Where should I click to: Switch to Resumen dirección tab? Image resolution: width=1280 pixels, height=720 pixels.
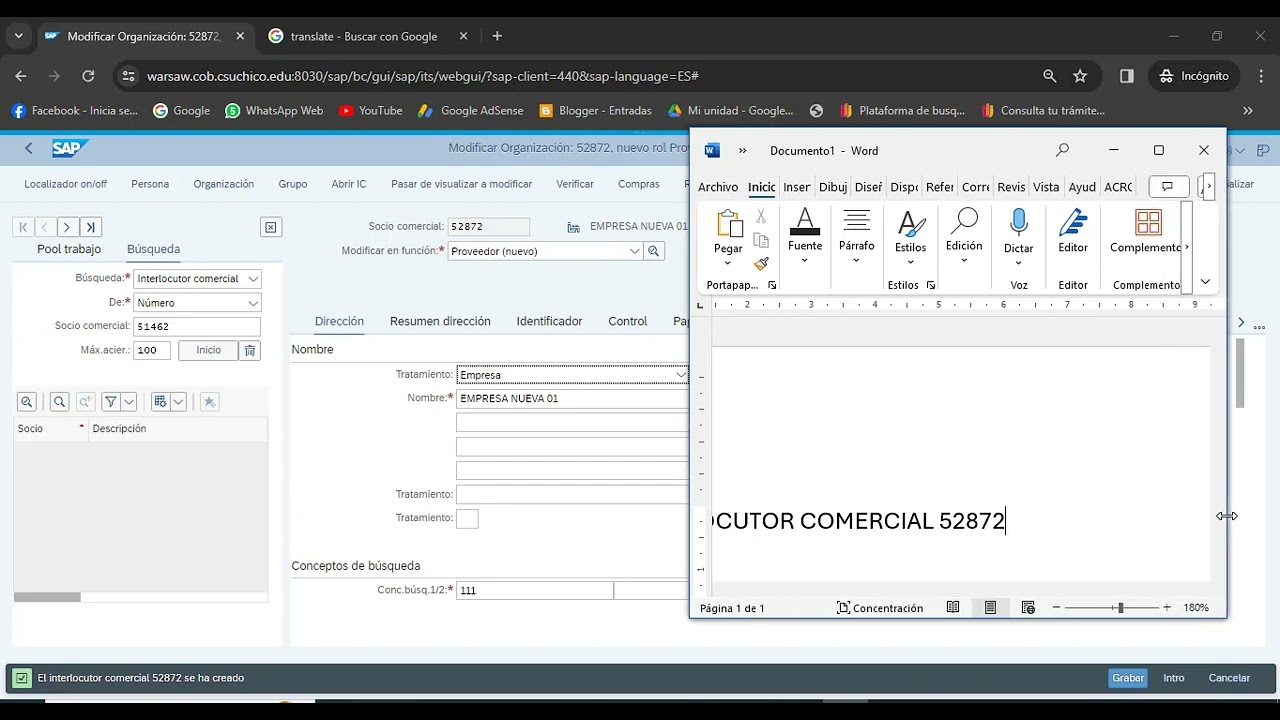pyautogui.click(x=440, y=321)
